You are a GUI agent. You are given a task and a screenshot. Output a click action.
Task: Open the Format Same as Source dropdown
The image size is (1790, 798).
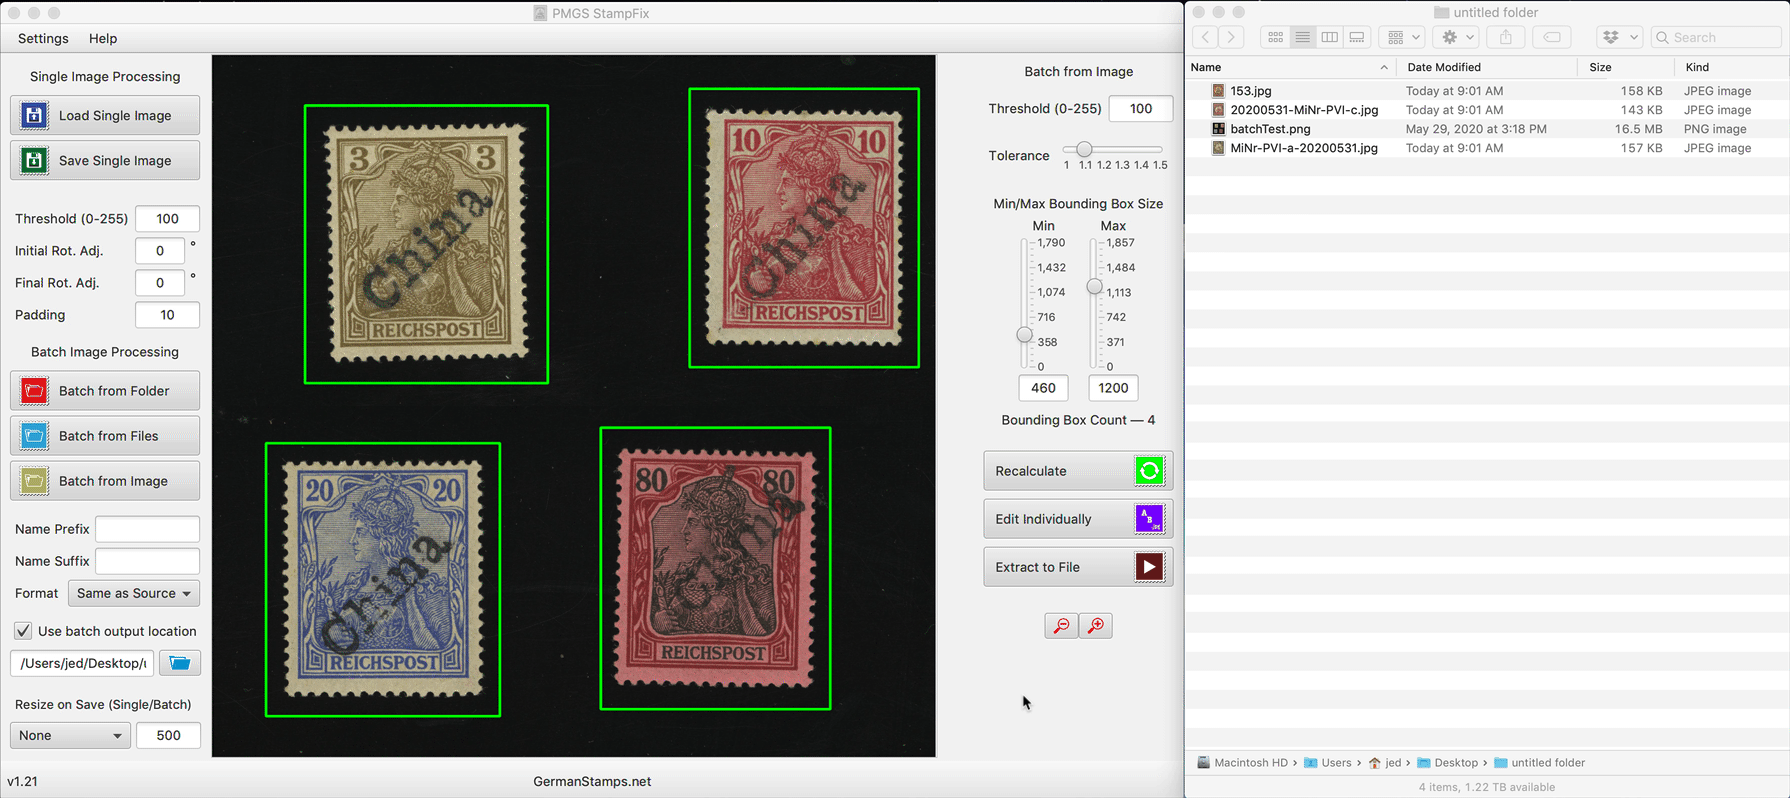click(134, 593)
